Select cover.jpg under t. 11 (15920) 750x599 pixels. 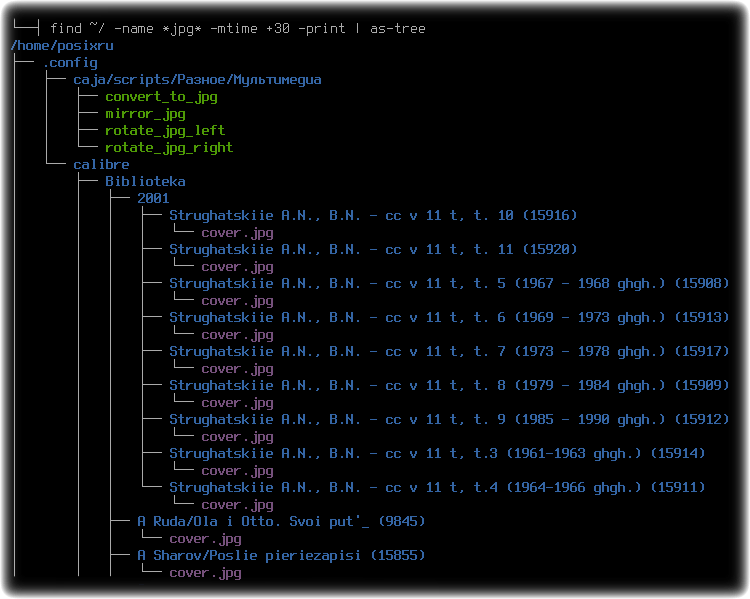pos(237,267)
